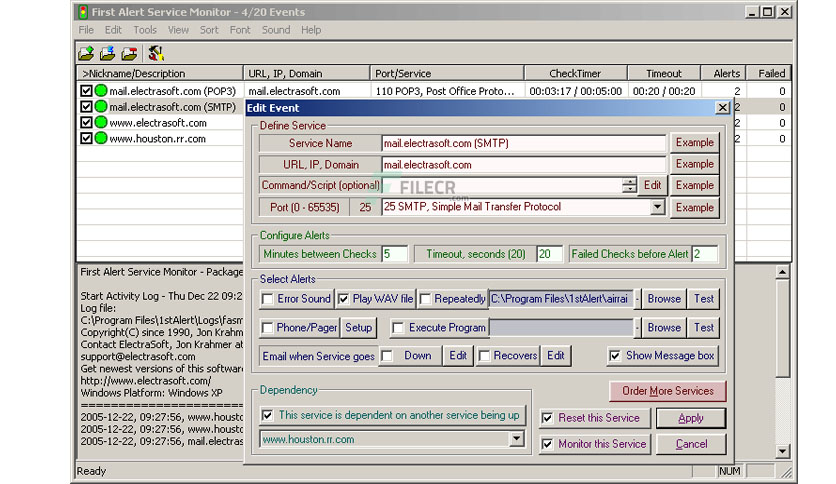Enable the Repeatedly checkbox
This screenshot has height=484, width=836.
pyautogui.click(x=425, y=299)
